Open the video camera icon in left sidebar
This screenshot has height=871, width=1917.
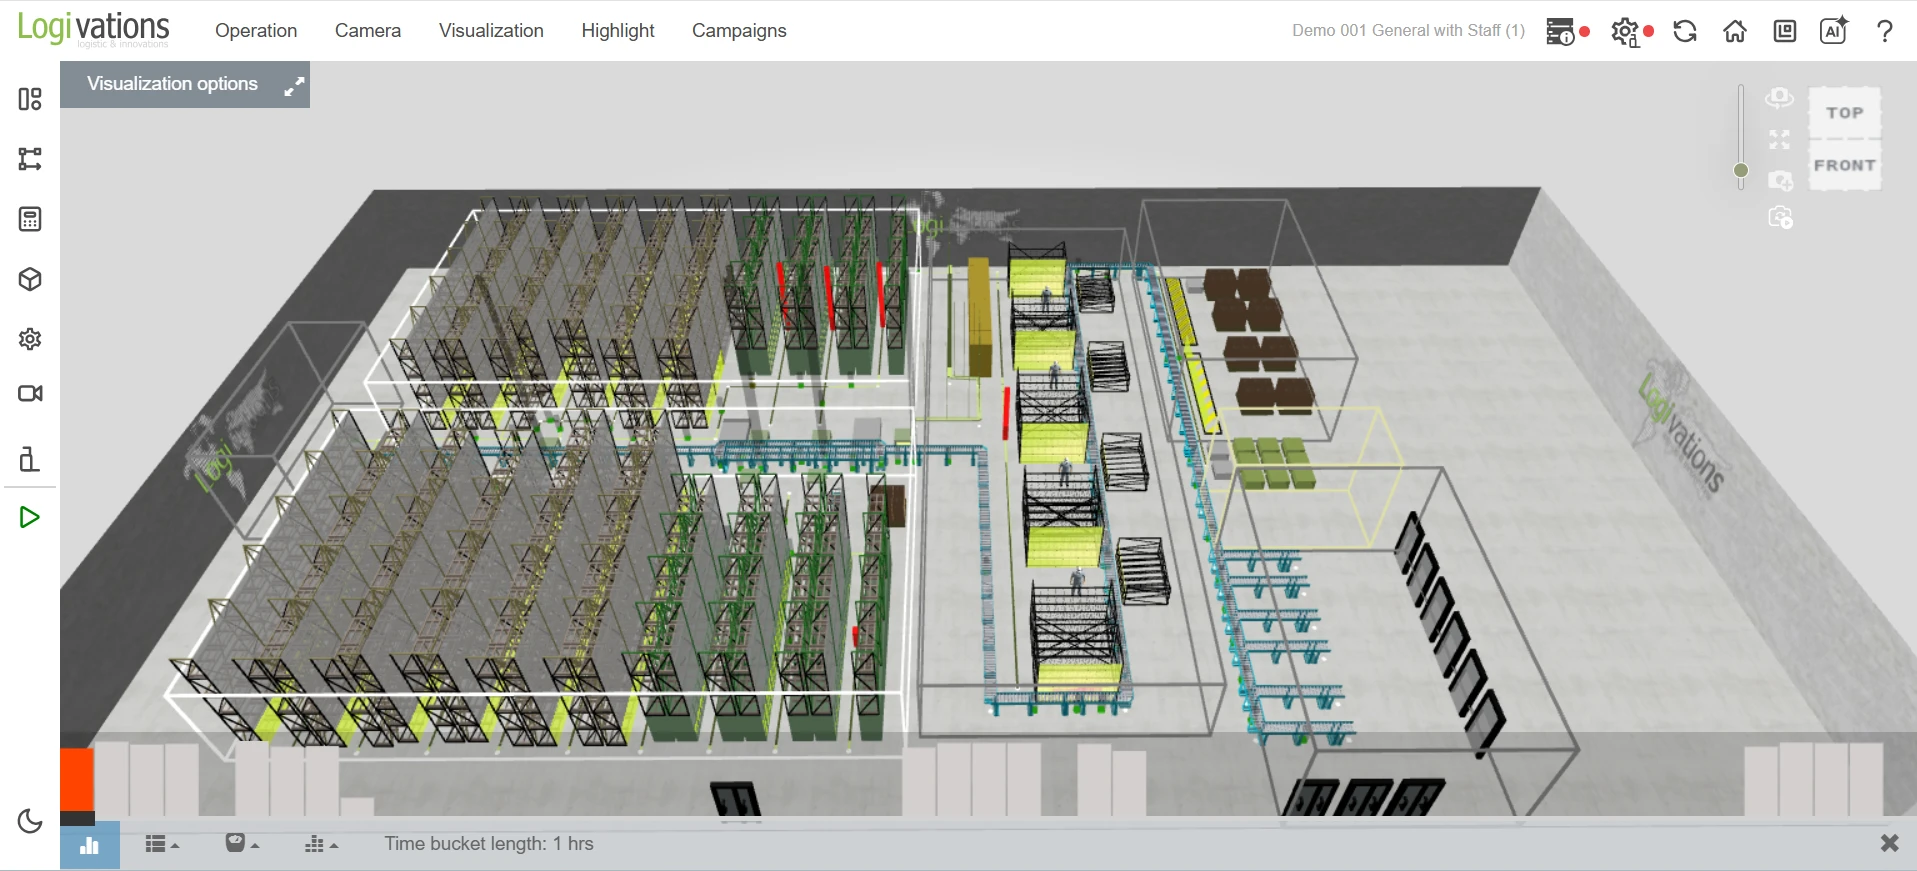(x=30, y=393)
